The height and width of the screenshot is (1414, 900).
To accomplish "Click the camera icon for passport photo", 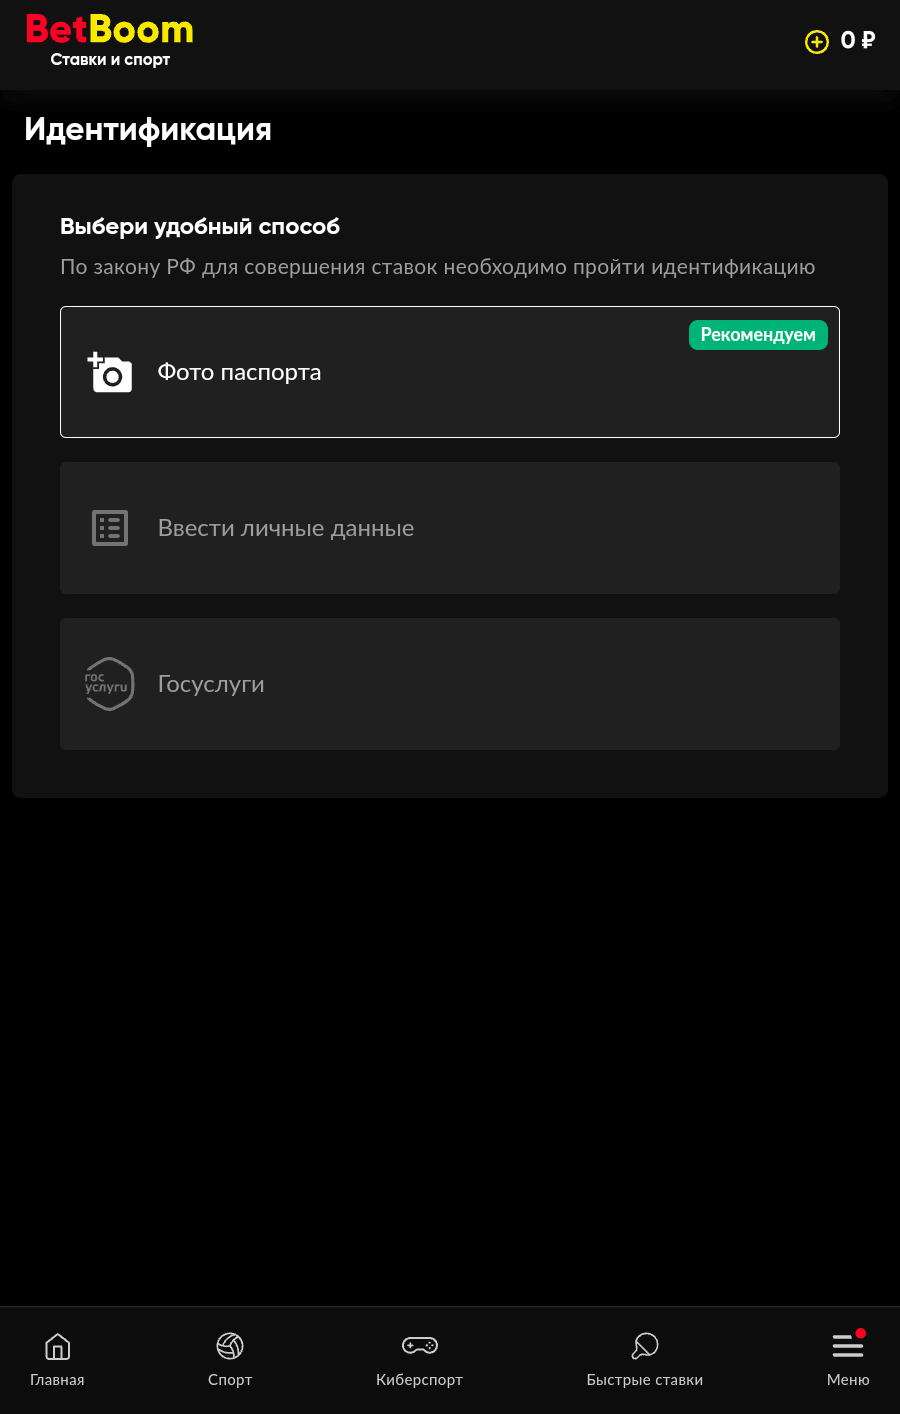I will [110, 372].
